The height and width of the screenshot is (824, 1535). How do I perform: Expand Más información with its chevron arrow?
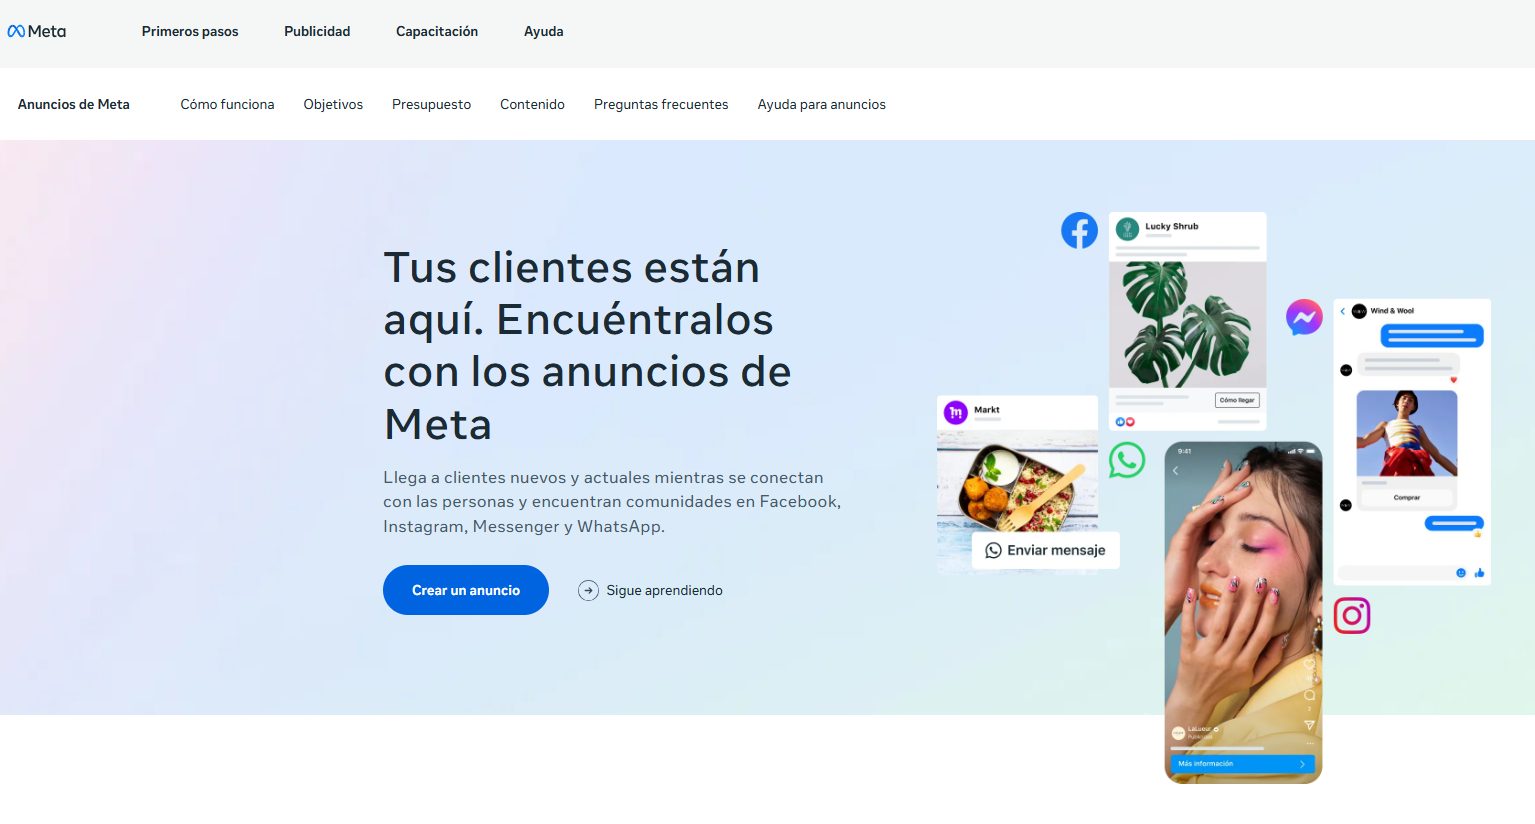[x=1303, y=763]
